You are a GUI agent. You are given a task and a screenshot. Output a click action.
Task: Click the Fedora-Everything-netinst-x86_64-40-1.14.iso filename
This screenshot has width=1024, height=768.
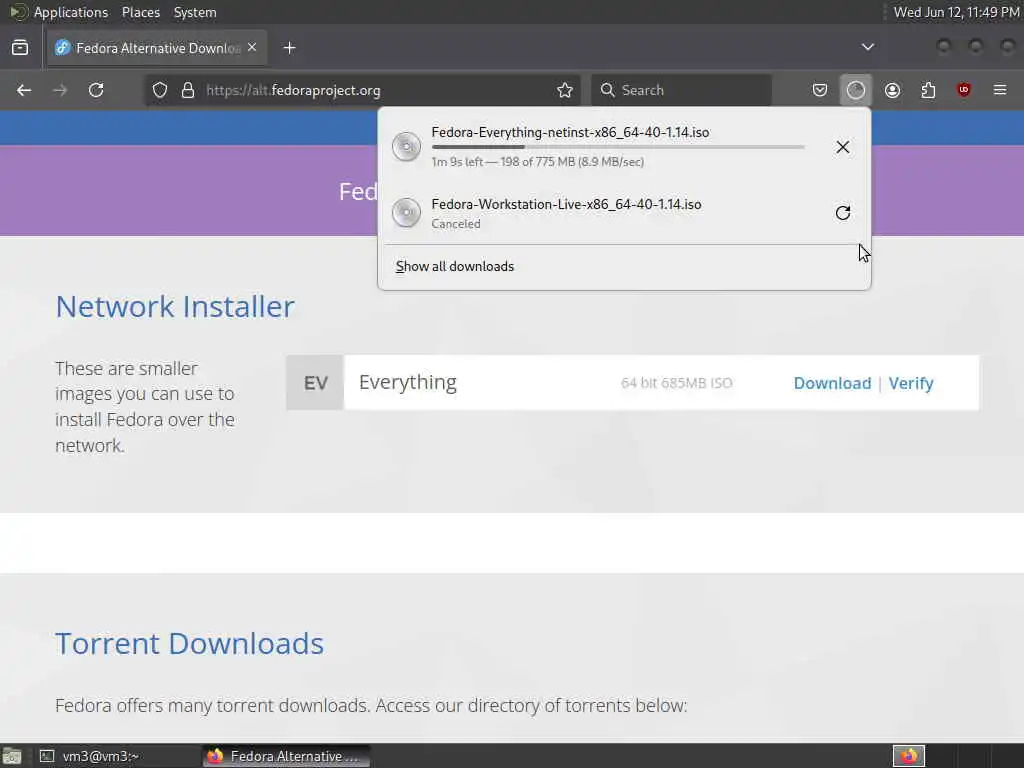click(570, 132)
